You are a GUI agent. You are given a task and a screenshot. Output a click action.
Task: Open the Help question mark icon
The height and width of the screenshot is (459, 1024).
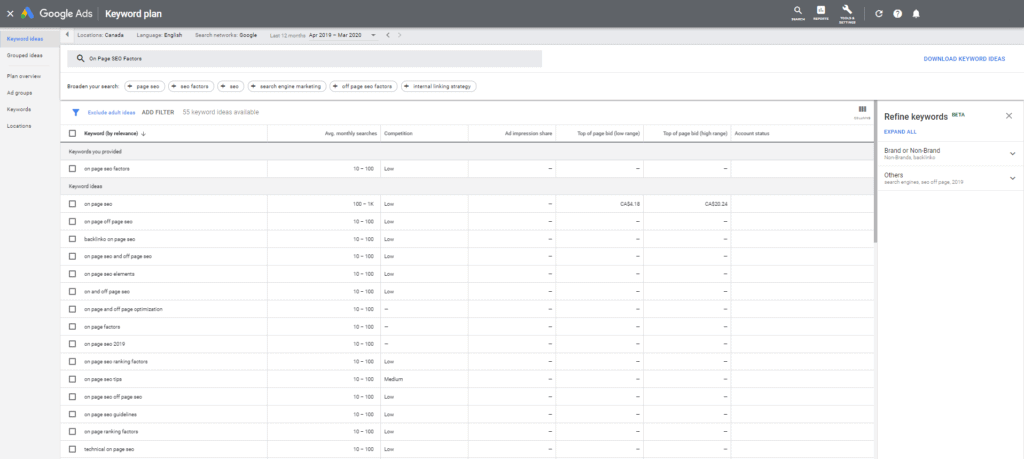(897, 14)
